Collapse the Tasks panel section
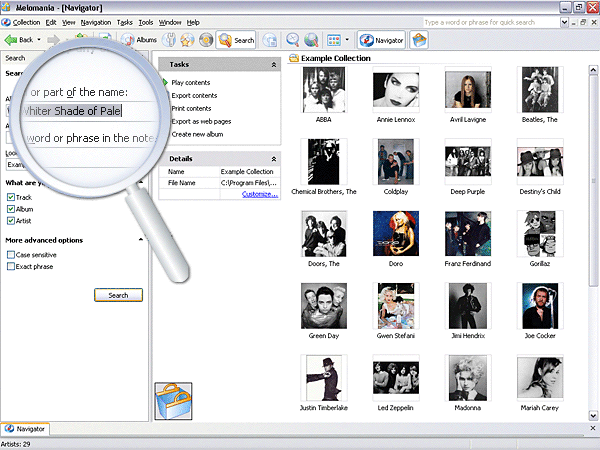This screenshot has height=450, width=600. (x=274, y=64)
